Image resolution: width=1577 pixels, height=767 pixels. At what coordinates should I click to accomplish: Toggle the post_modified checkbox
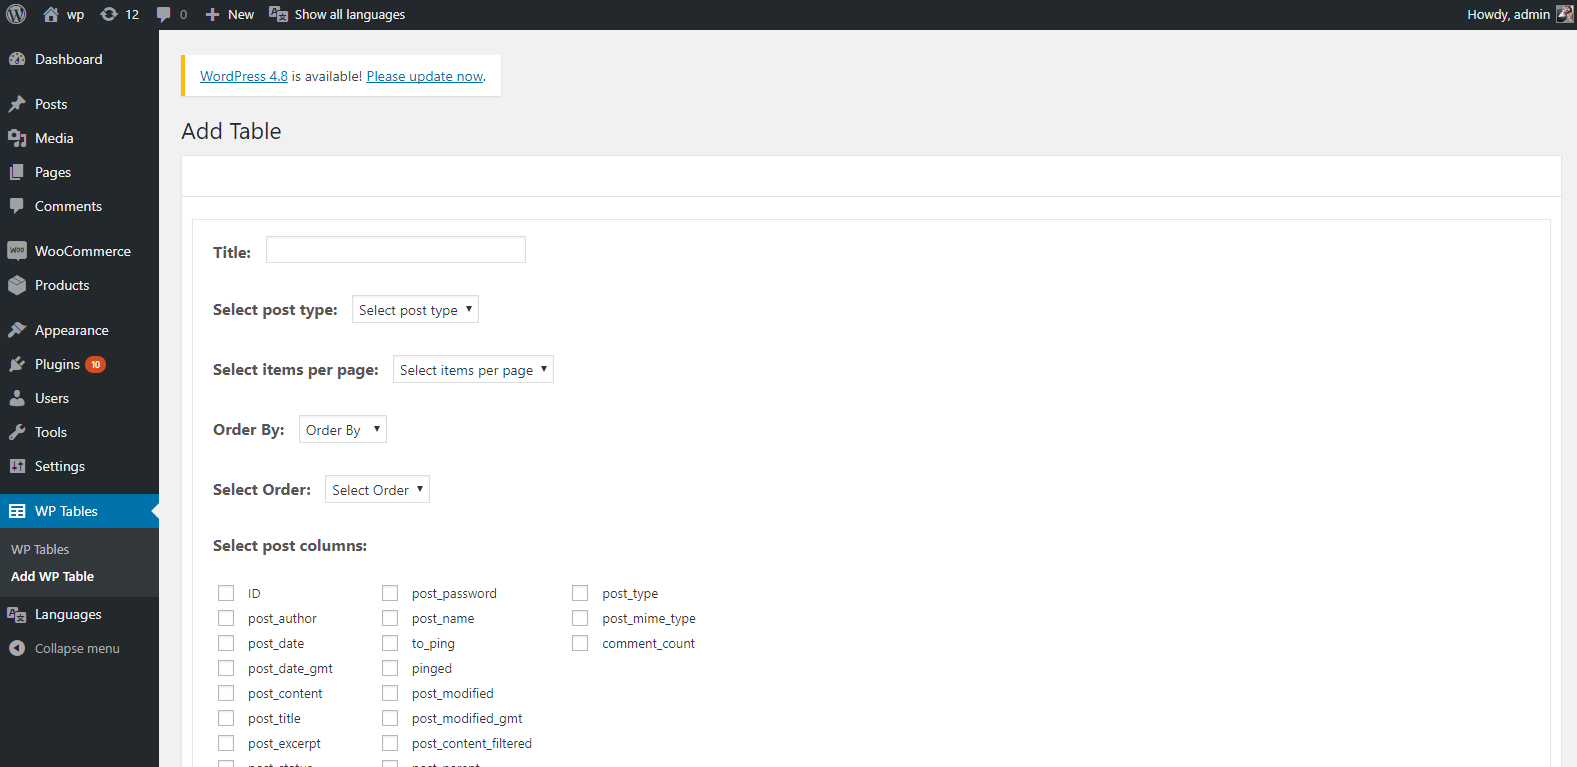coord(390,693)
